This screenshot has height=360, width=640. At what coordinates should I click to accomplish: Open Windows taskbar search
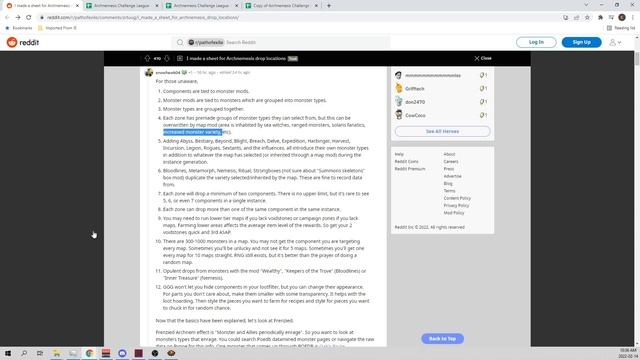tap(24, 353)
